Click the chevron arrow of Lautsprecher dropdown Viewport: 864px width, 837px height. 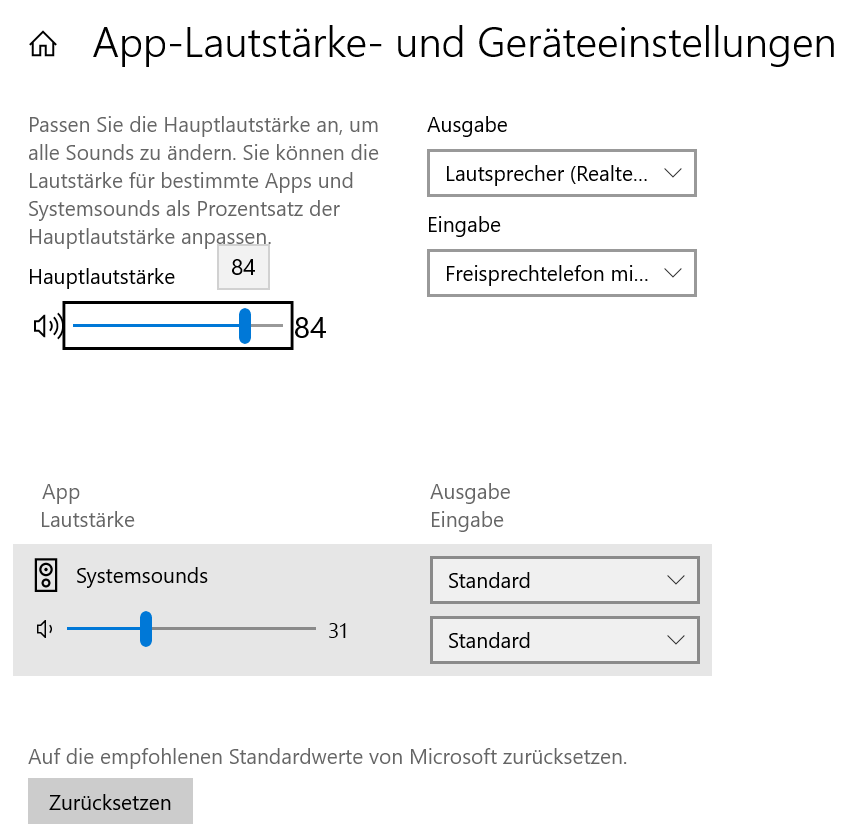672,173
